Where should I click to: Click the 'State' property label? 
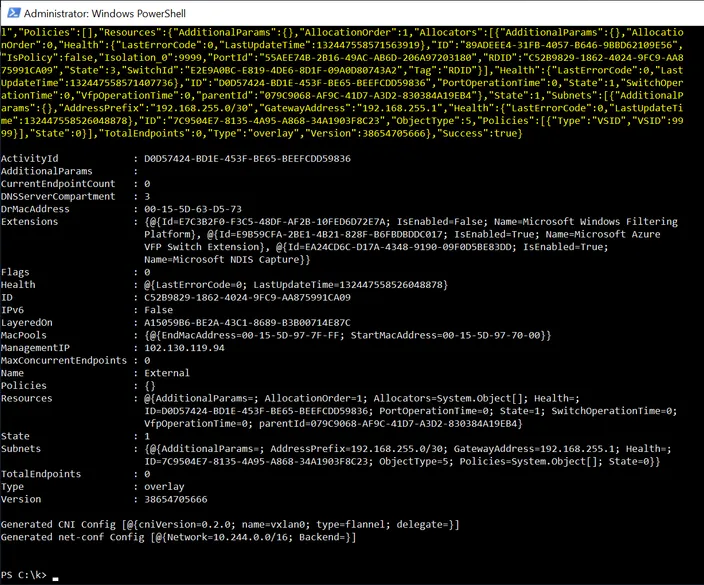pyautogui.click(x=15, y=436)
